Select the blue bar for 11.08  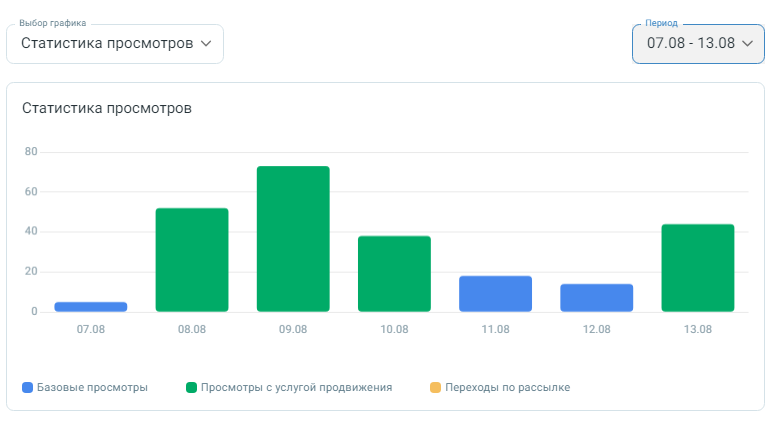[x=495, y=294]
